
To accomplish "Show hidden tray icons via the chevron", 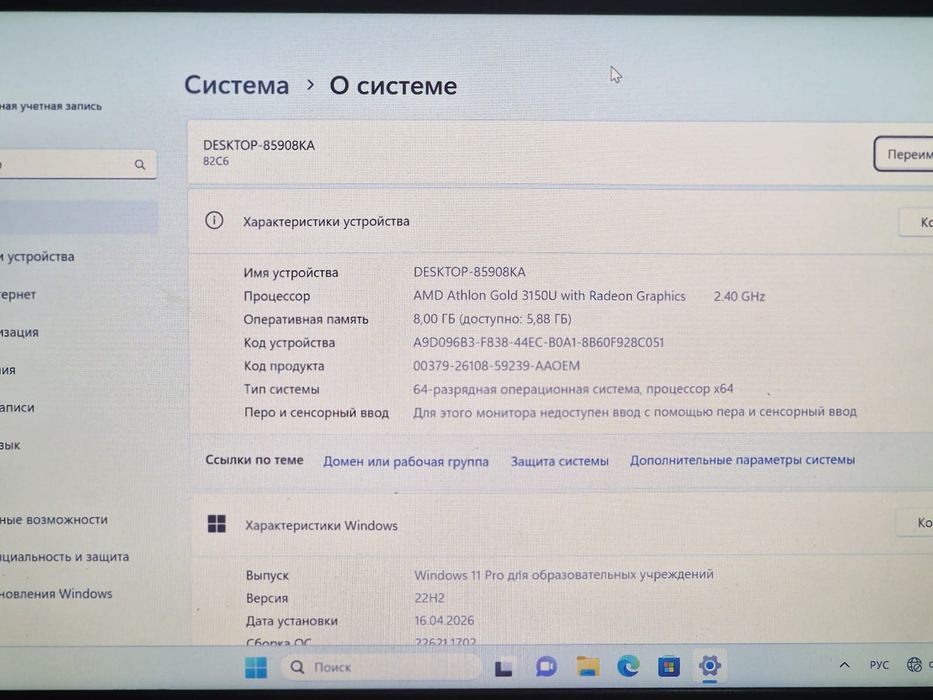I will pyautogui.click(x=844, y=665).
